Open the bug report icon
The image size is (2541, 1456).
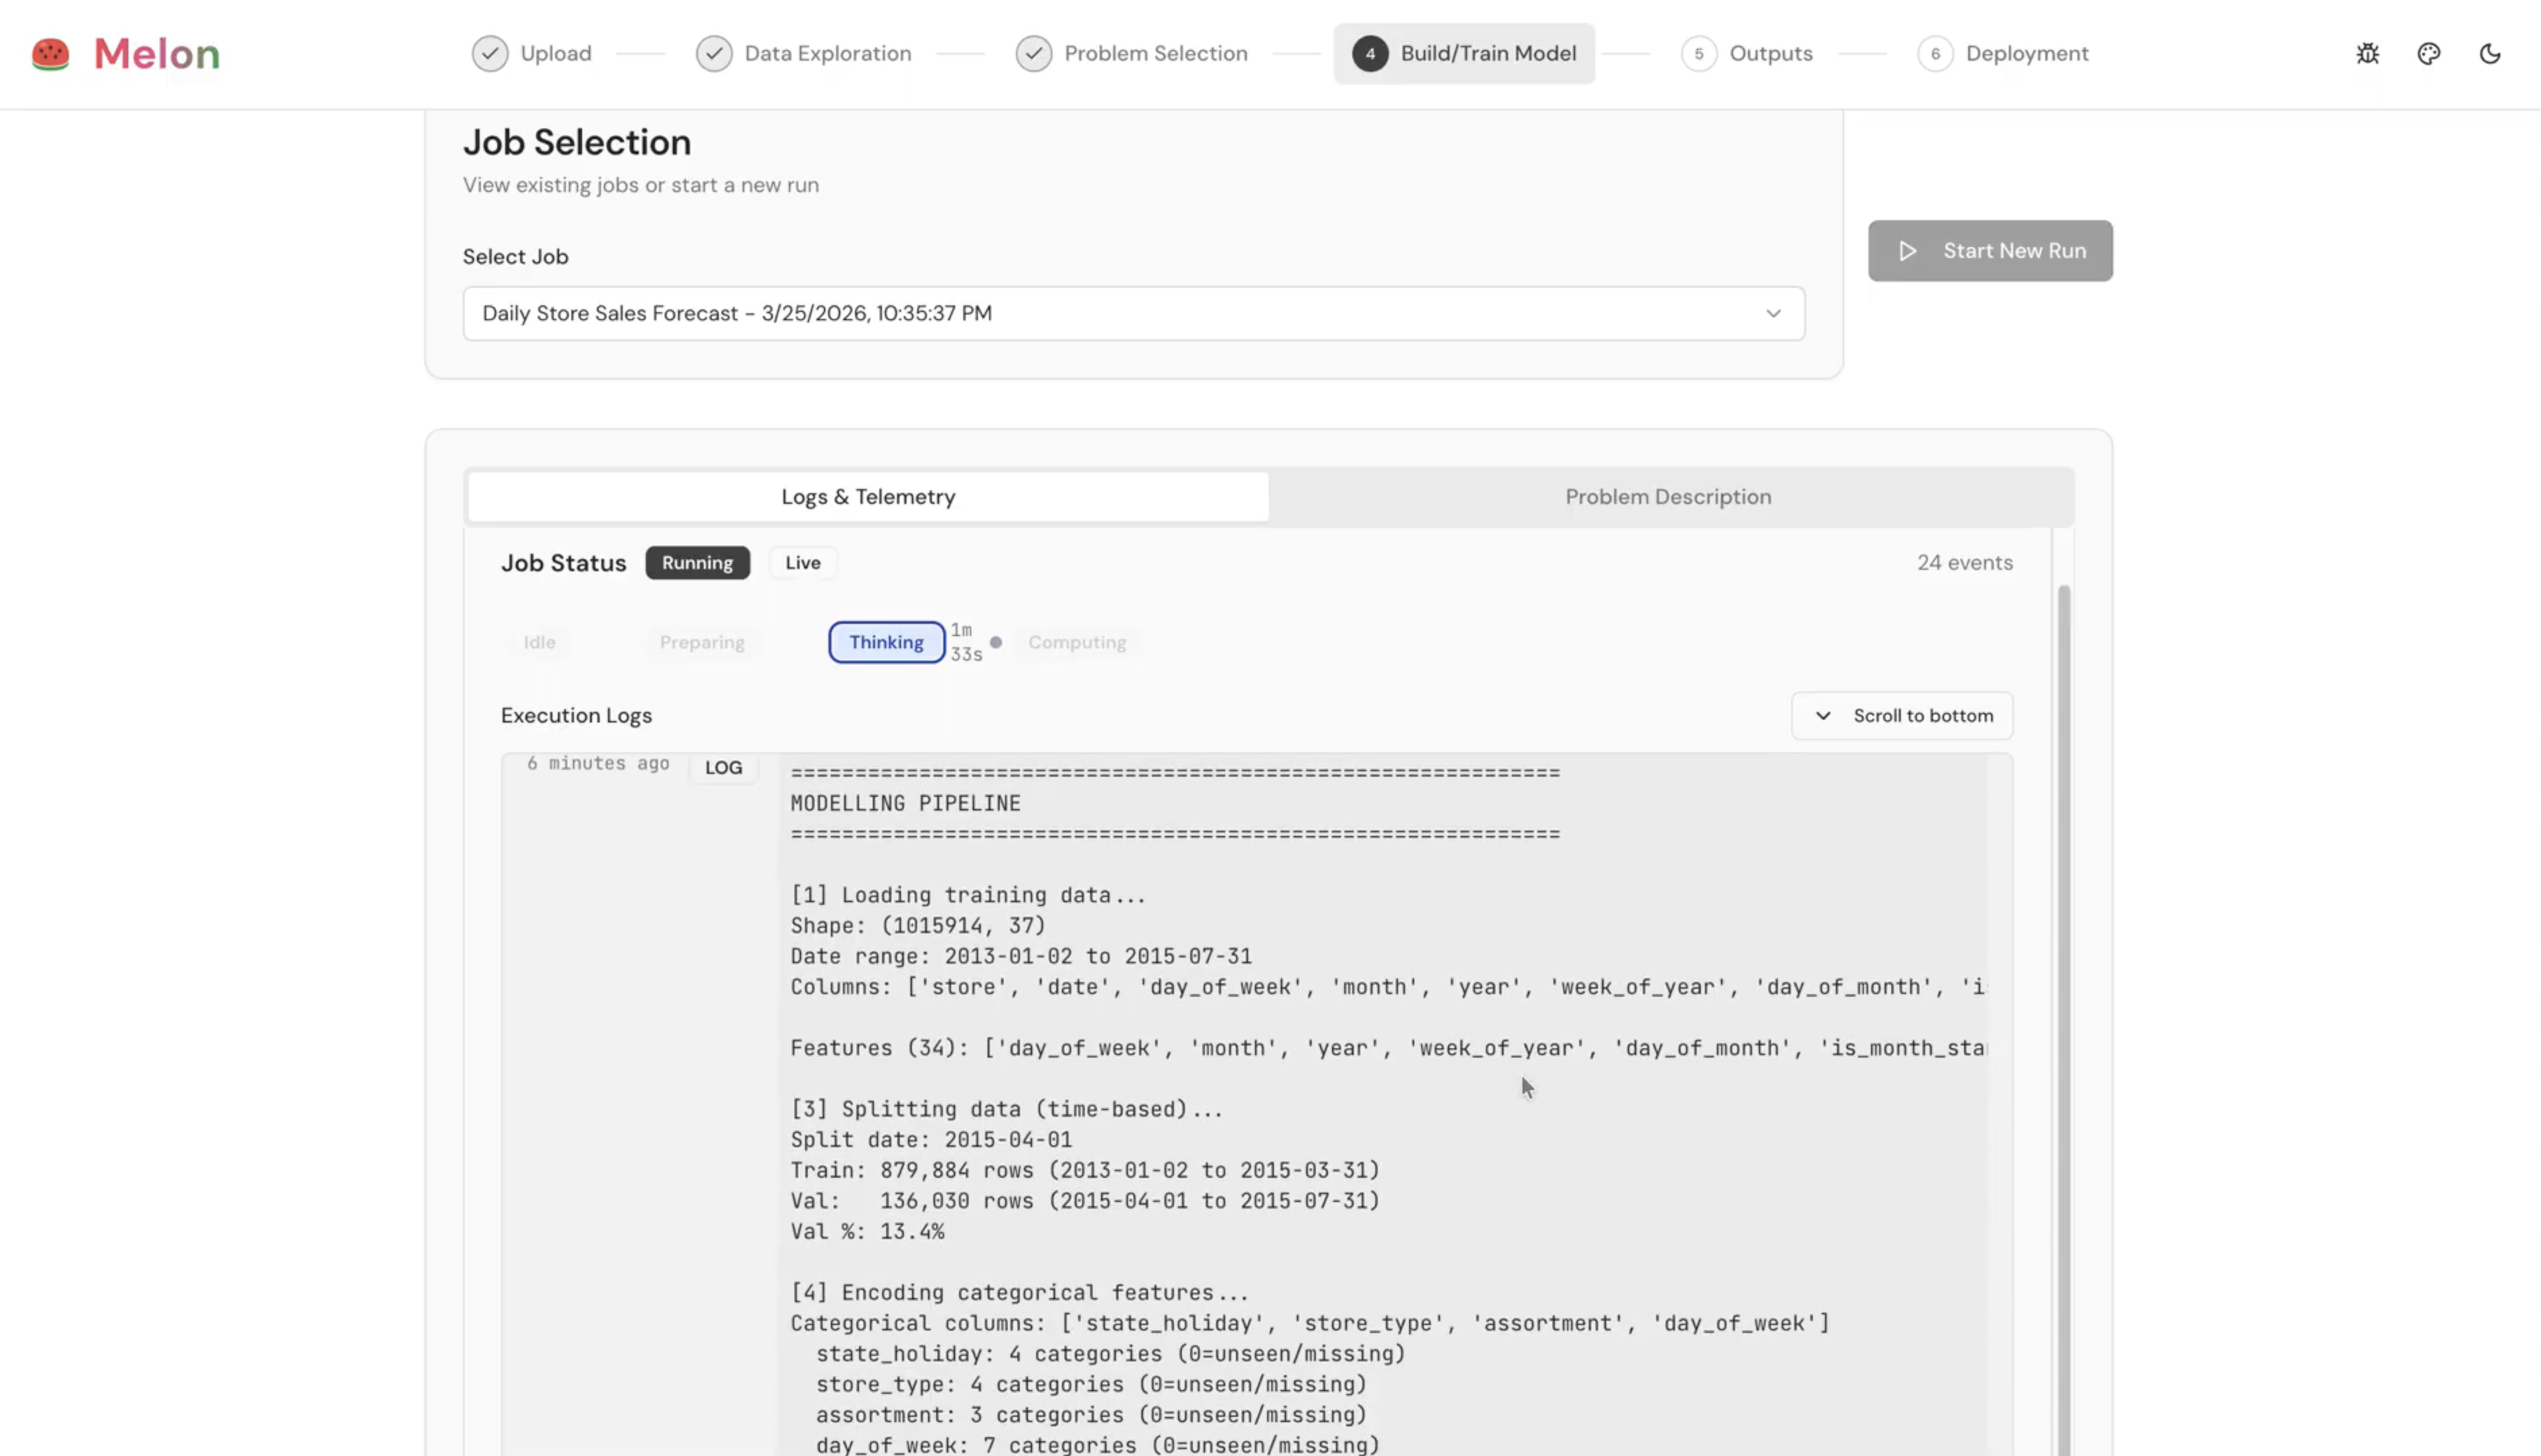click(x=2367, y=54)
